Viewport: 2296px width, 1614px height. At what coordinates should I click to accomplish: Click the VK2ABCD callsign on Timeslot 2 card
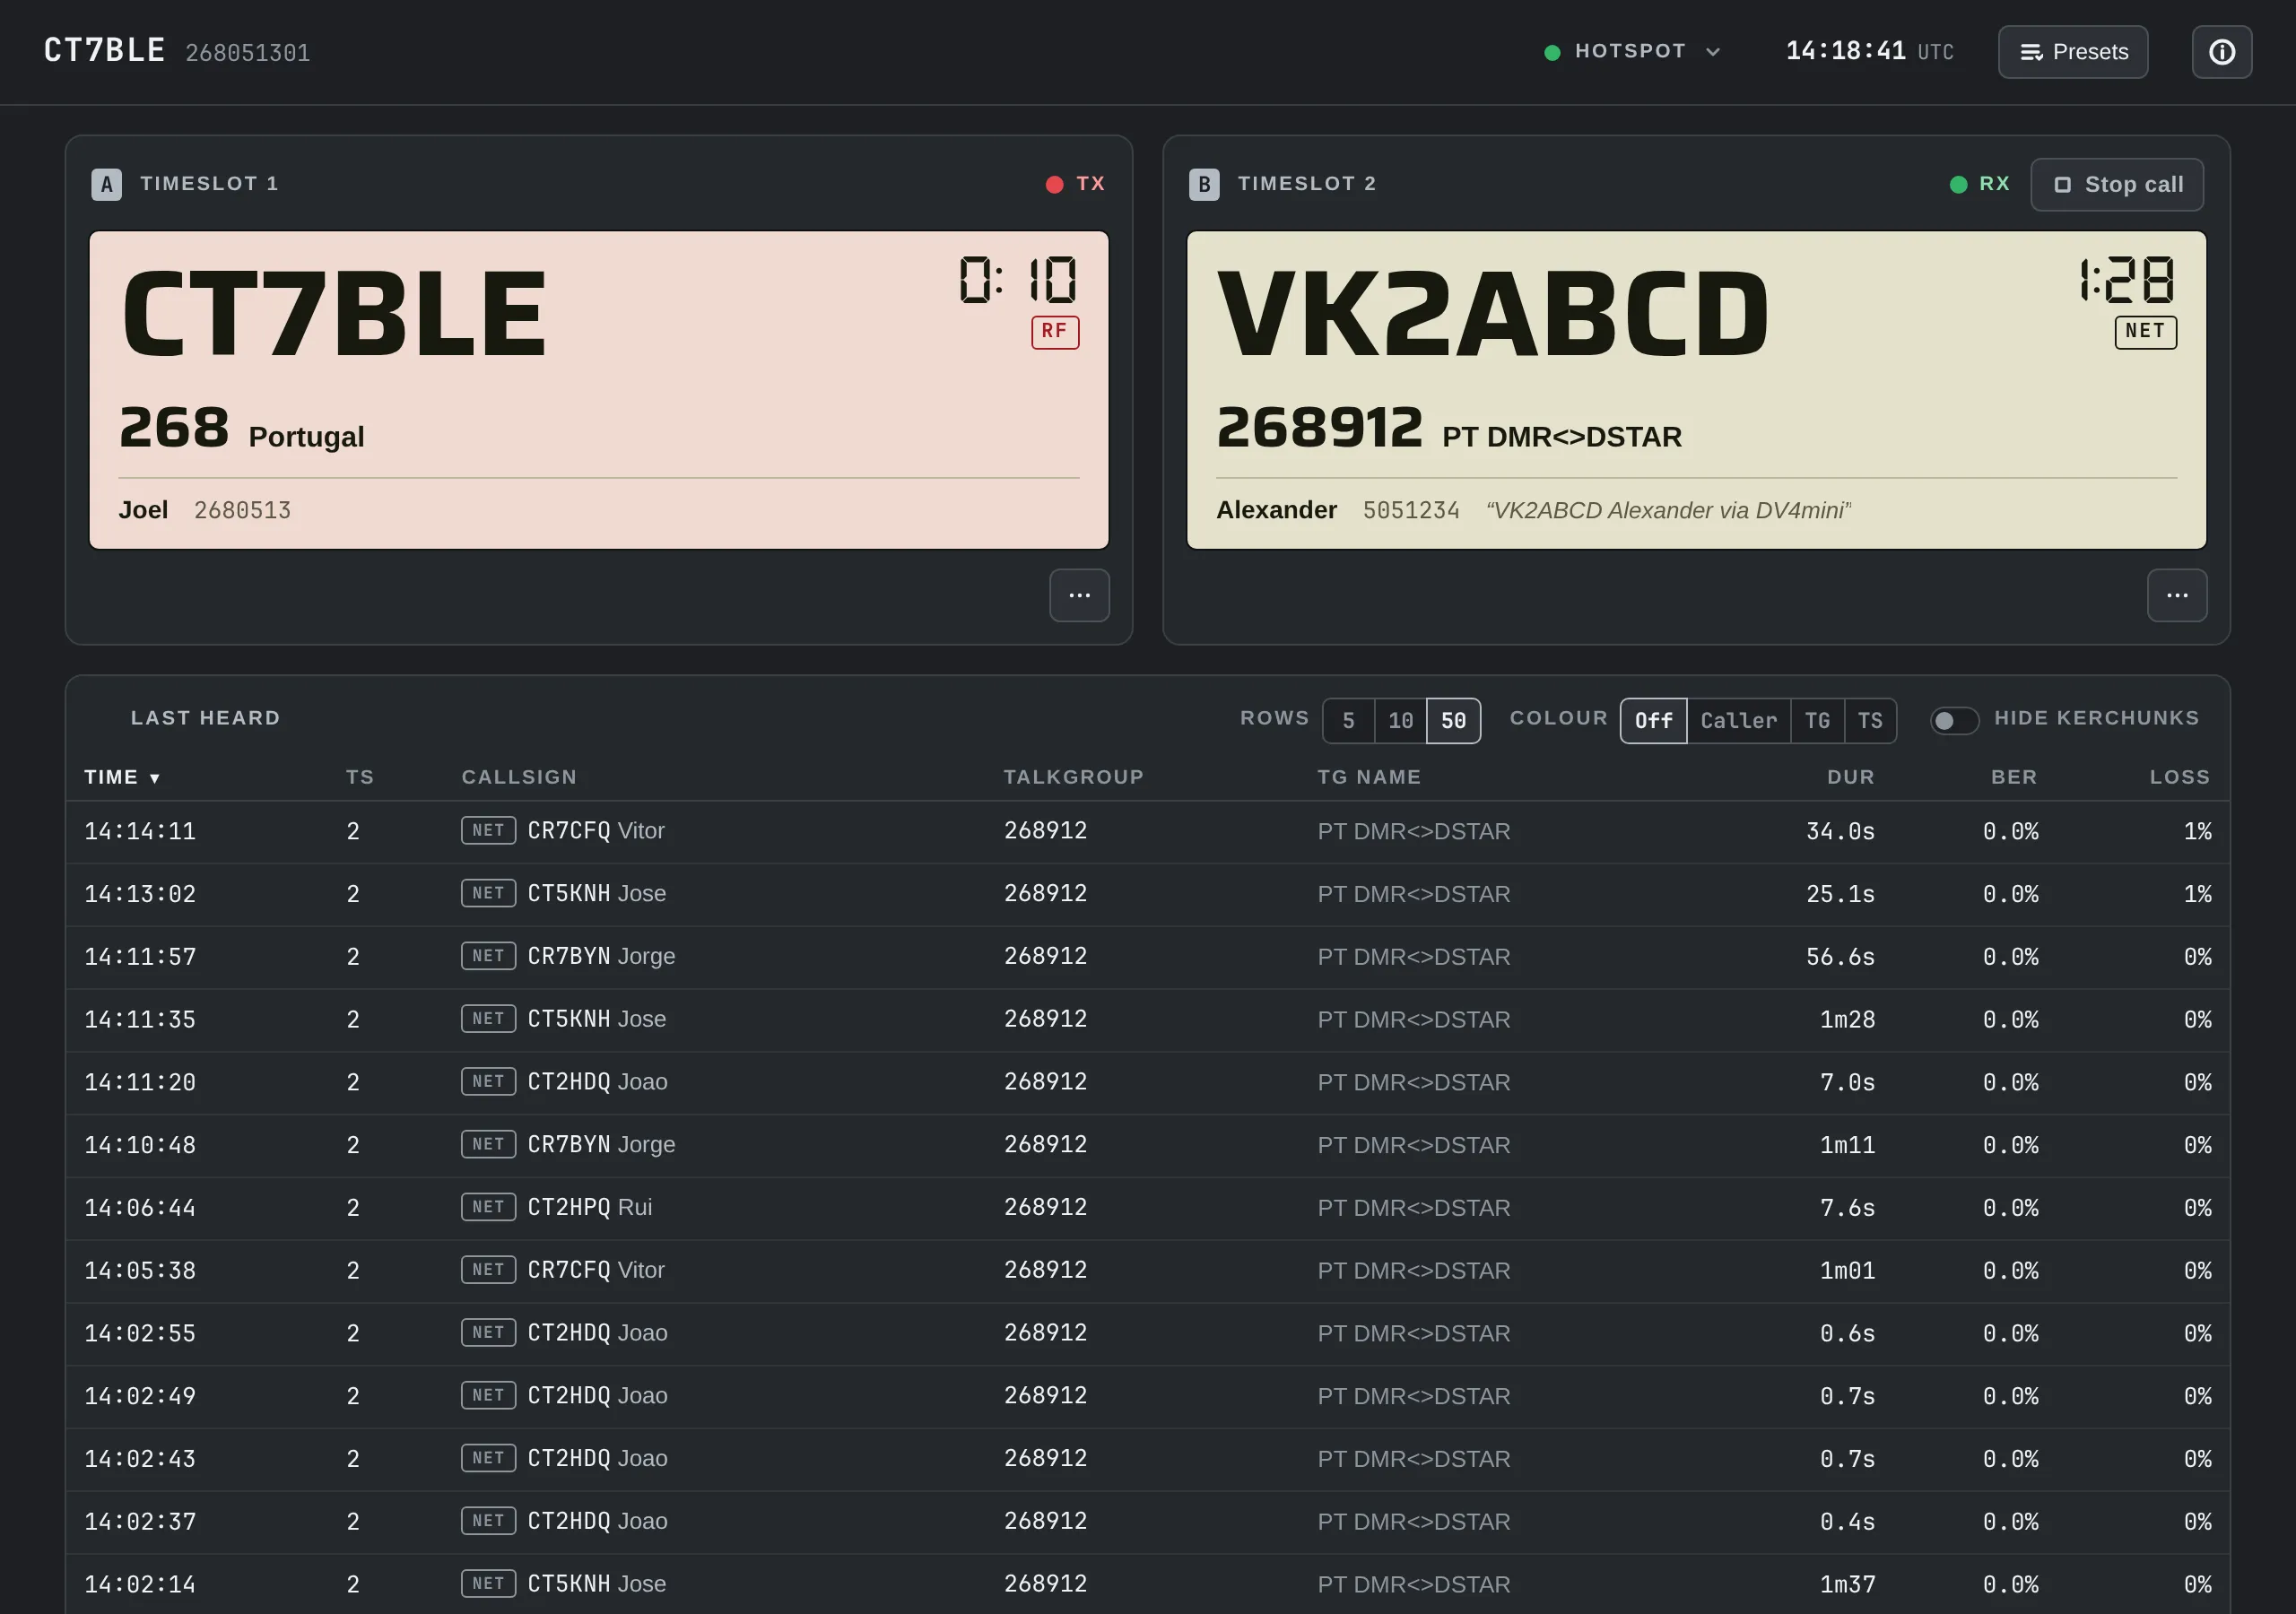tap(1493, 315)
